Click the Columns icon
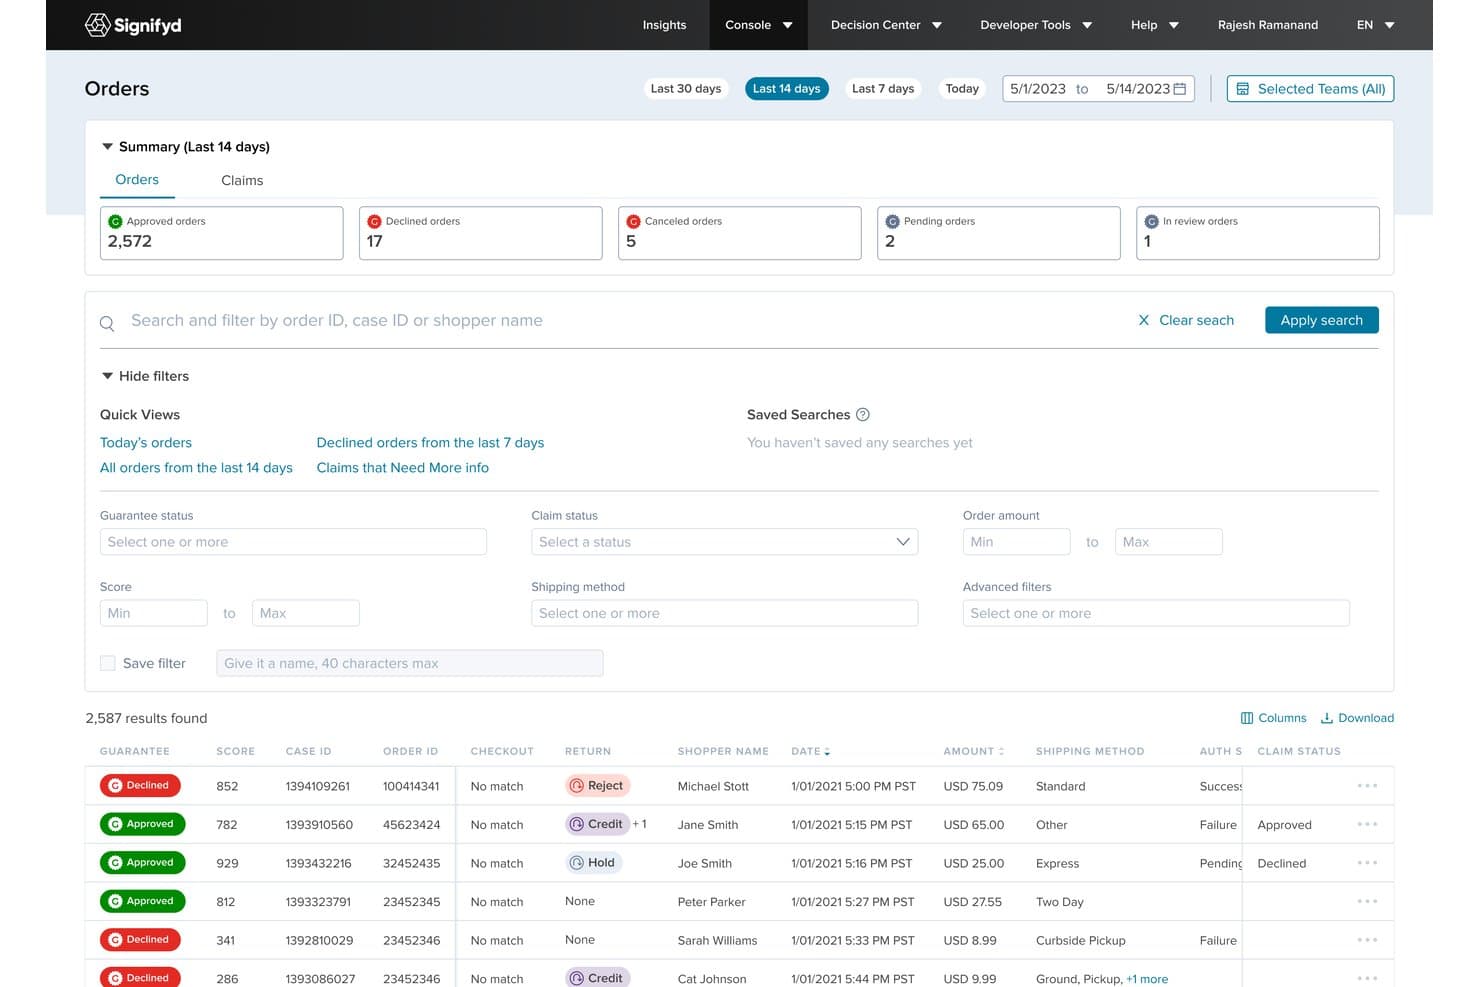Screen dimensions: 1480x987 click(1247, 718)
